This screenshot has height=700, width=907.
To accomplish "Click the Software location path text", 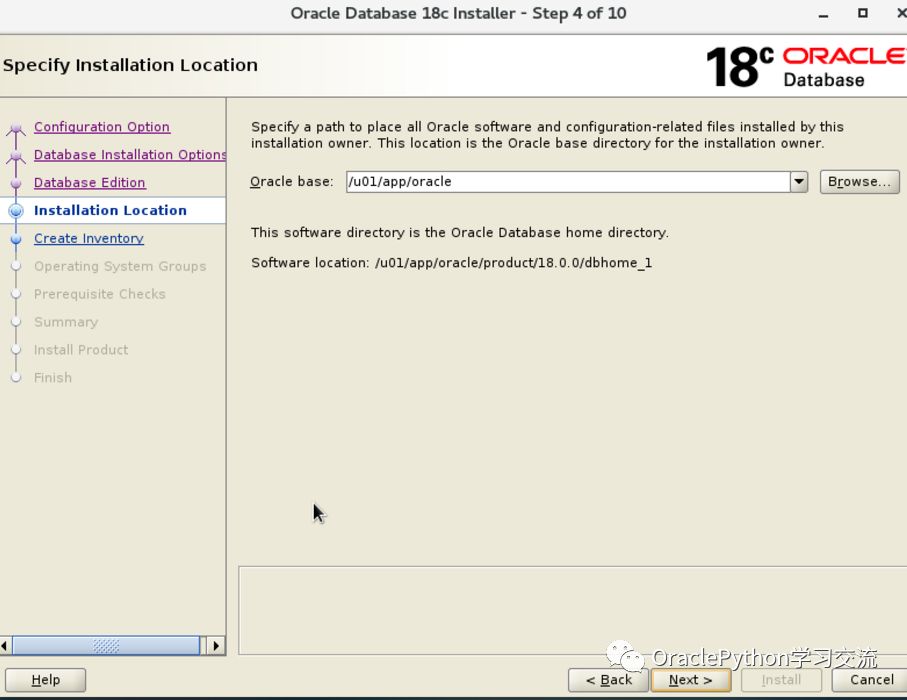I will (x=513, y=263).
